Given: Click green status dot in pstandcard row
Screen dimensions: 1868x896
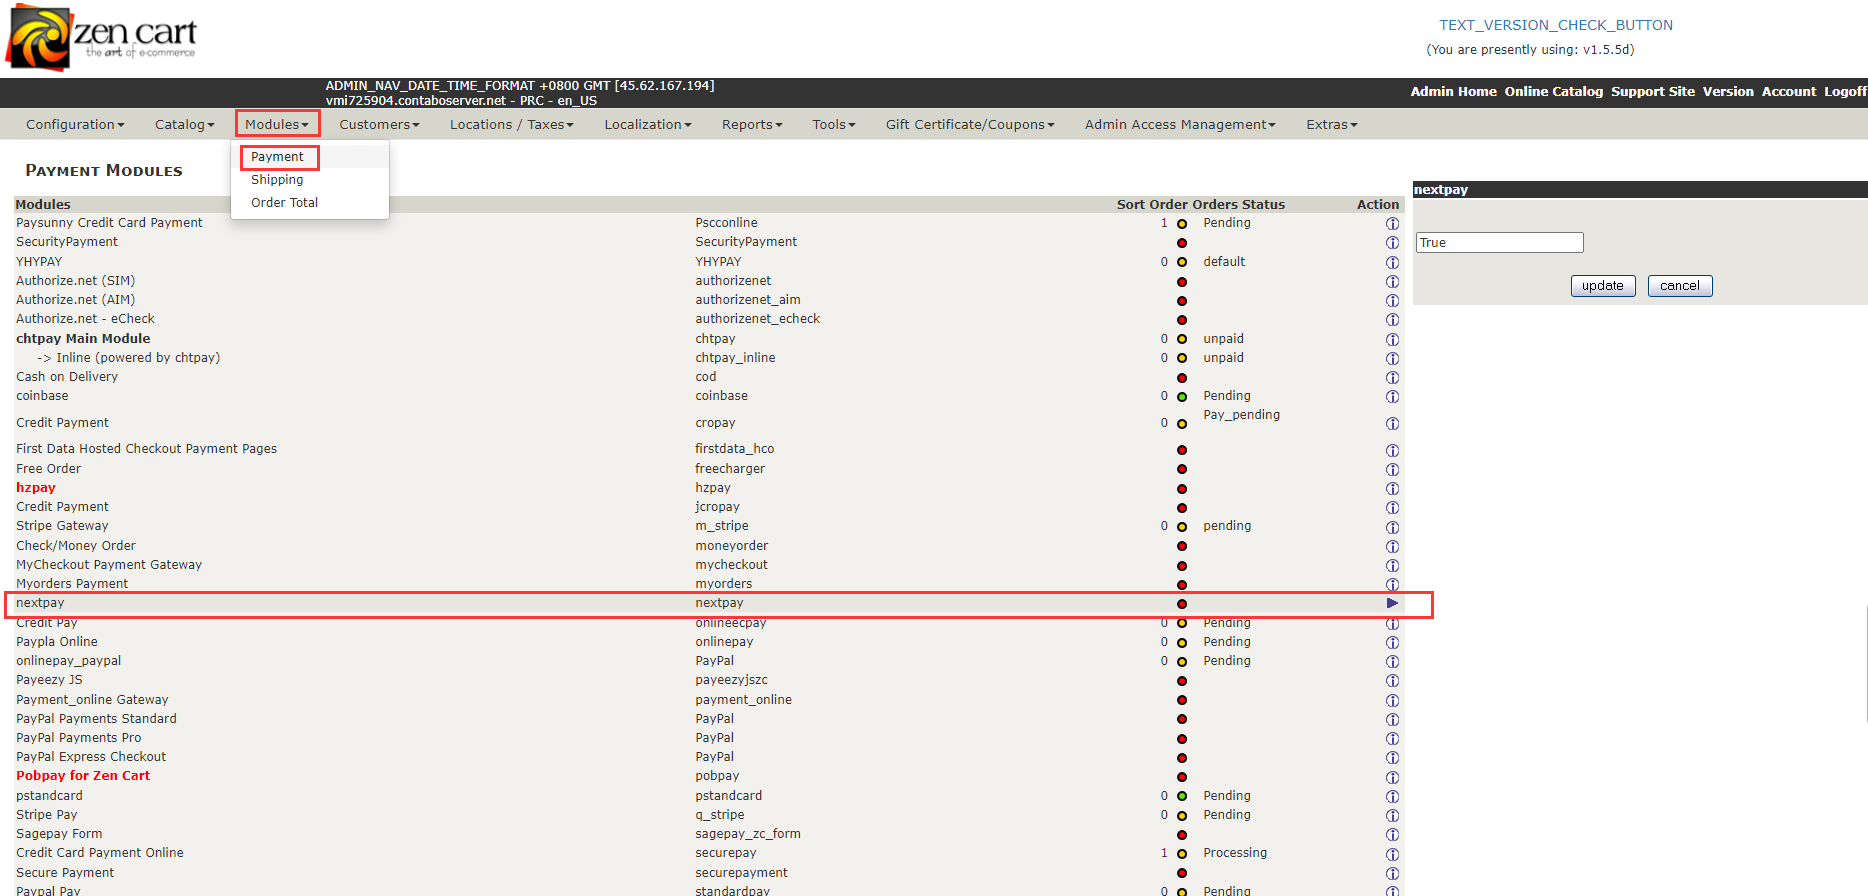Looking at the screenshot, I should [1182, 796].
